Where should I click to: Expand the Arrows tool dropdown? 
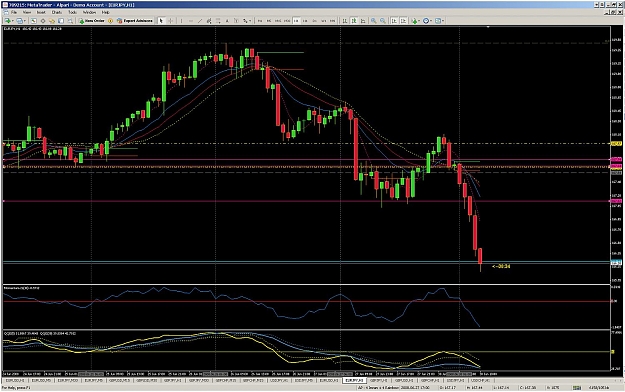pos(250,21)
